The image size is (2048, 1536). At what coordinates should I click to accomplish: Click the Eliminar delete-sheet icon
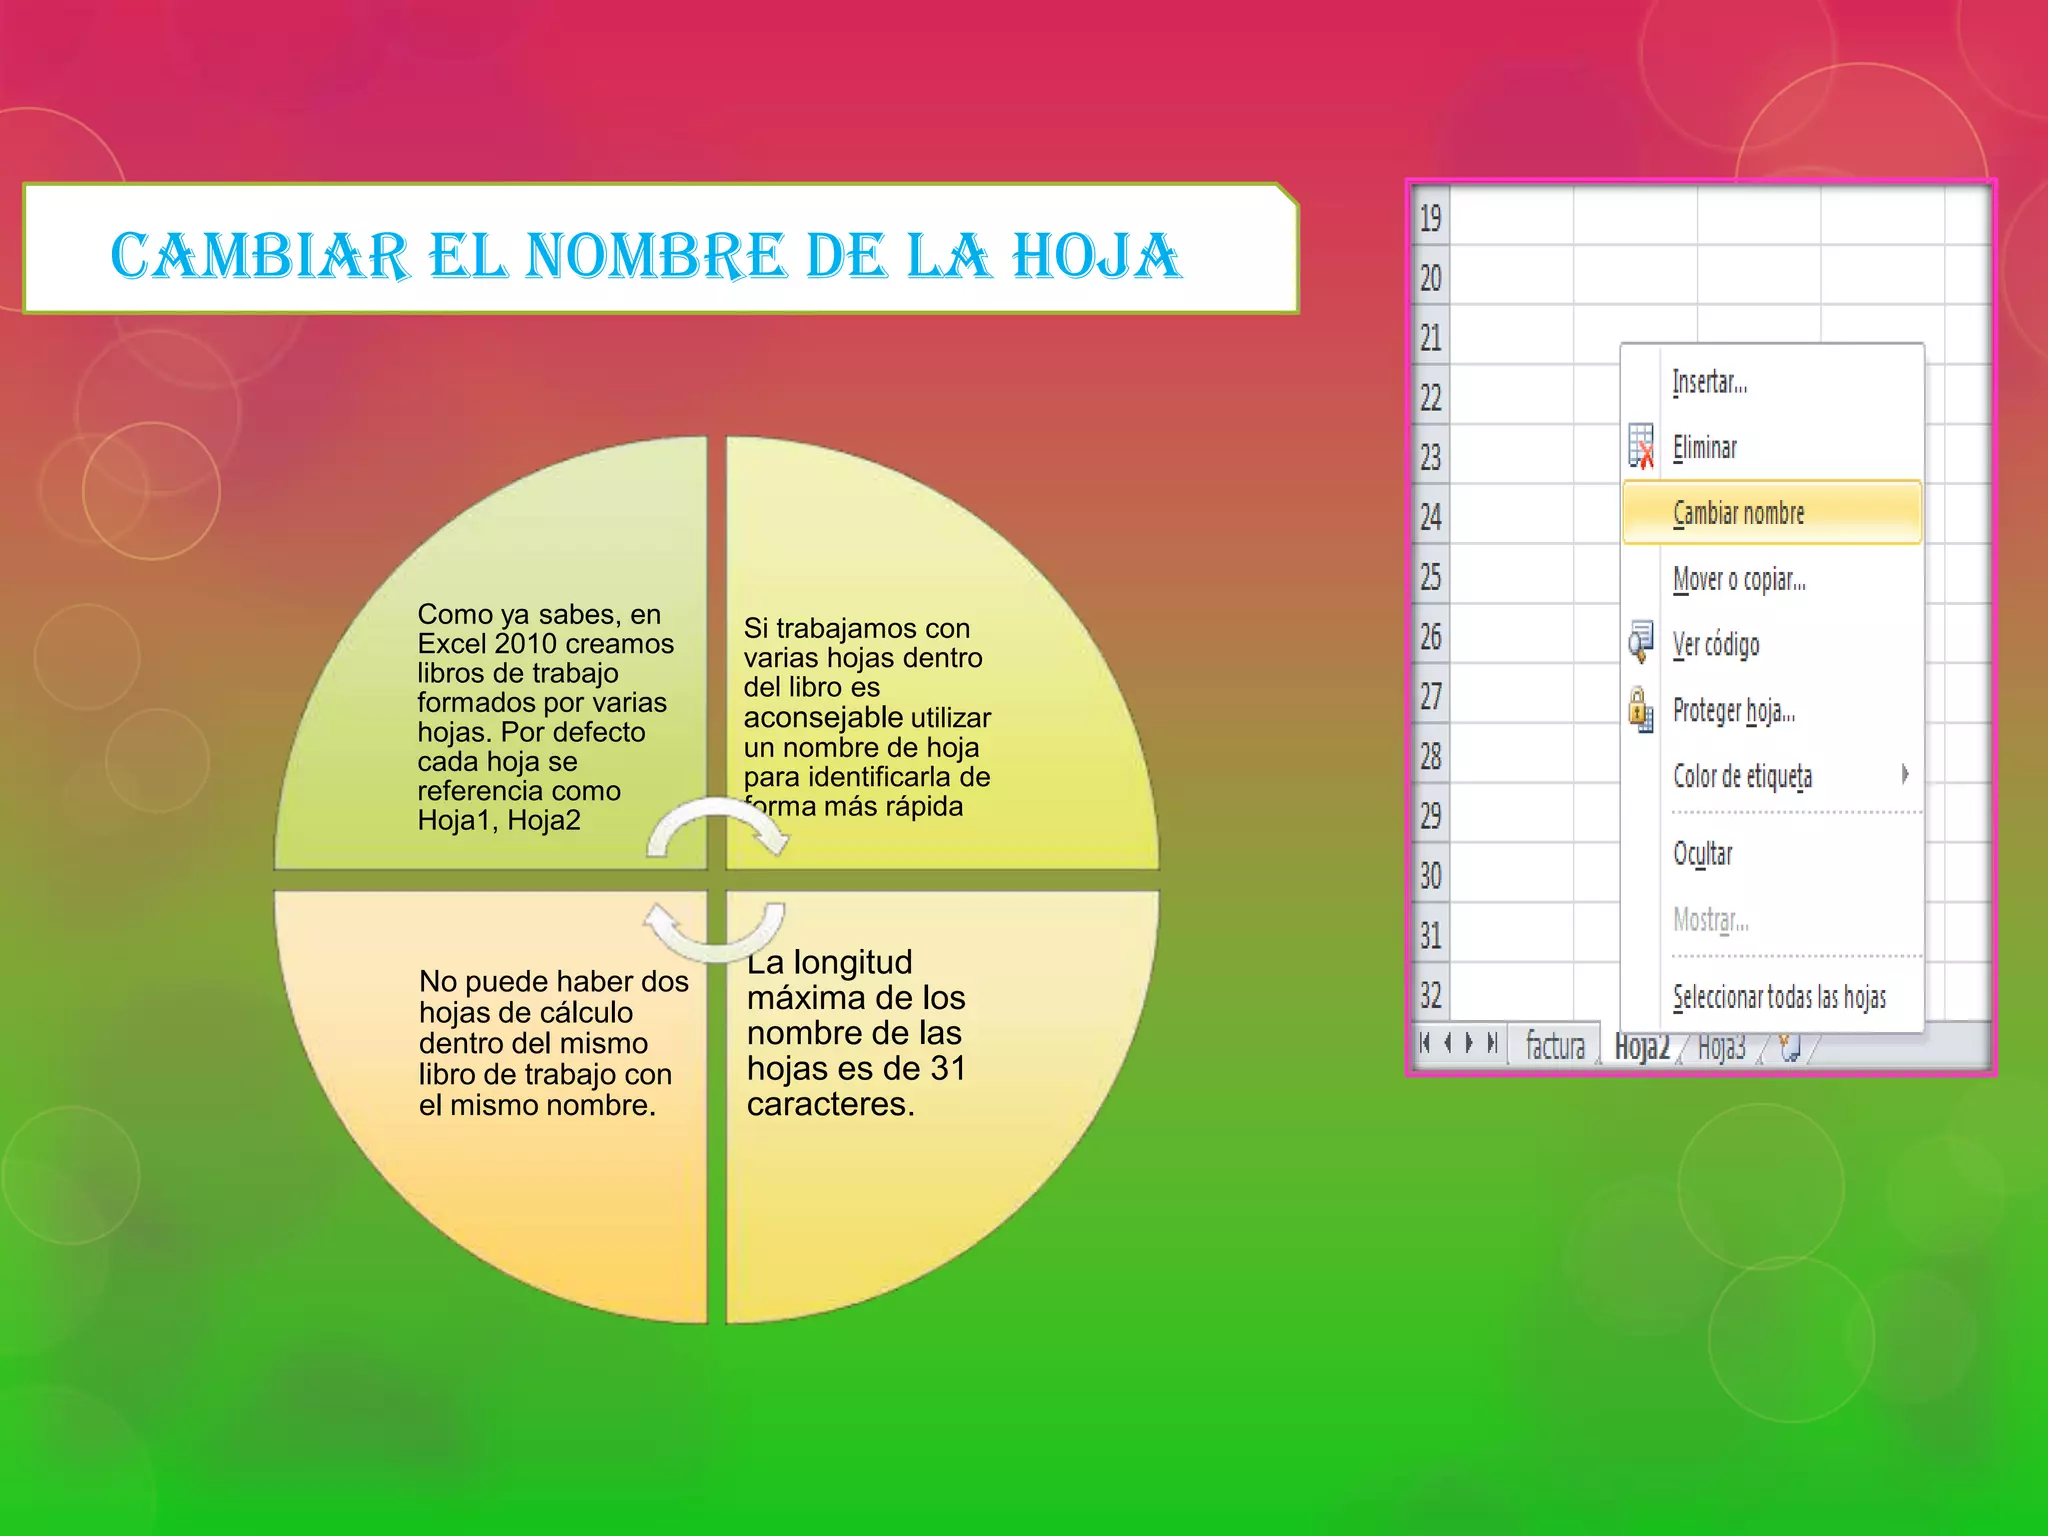1641,446
